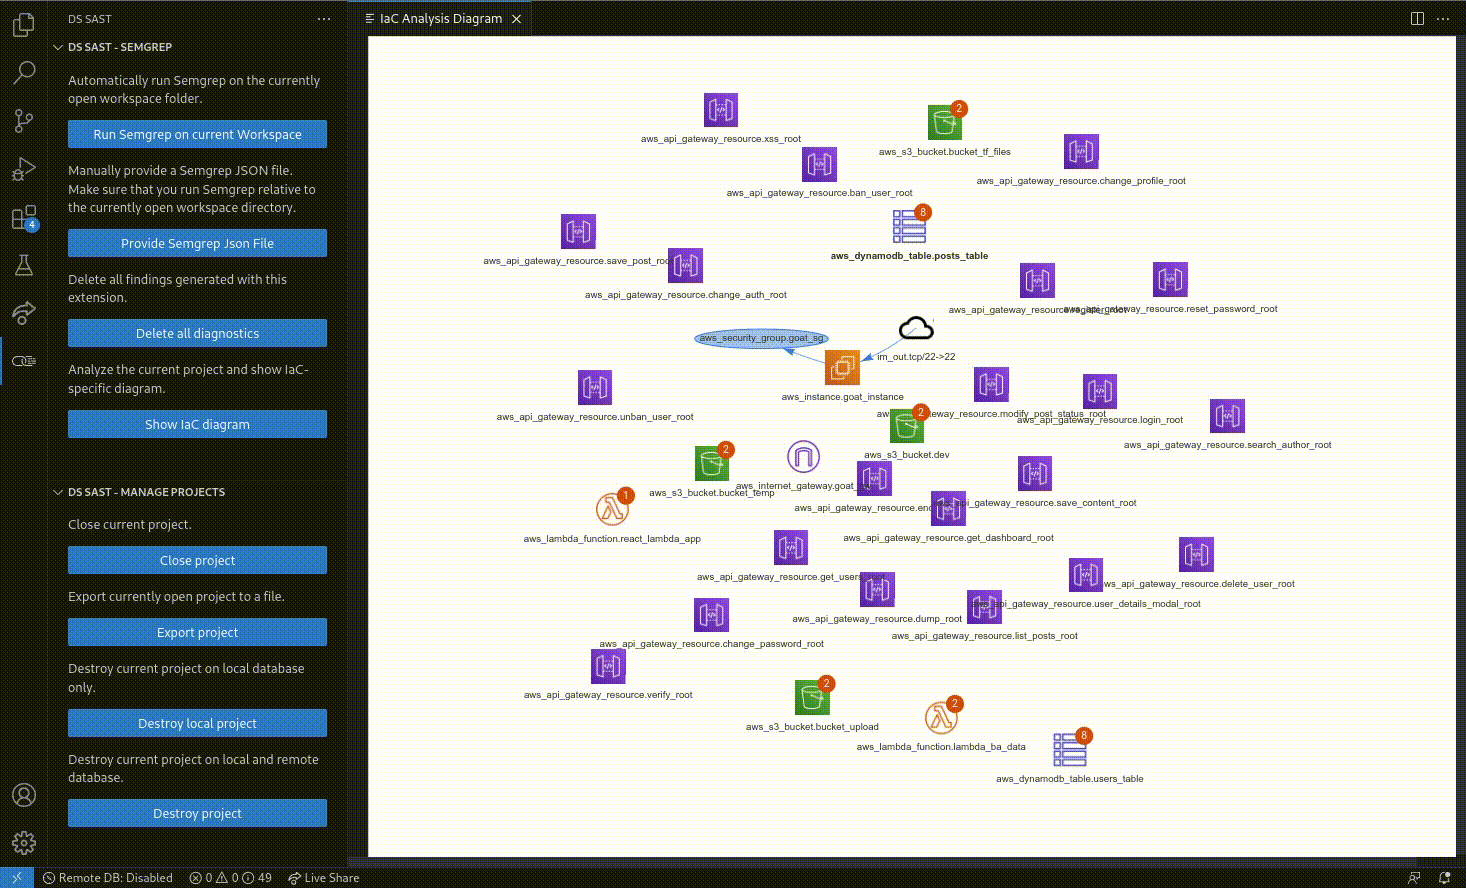Open the Extensions view with badge

[x=24, y=218]
